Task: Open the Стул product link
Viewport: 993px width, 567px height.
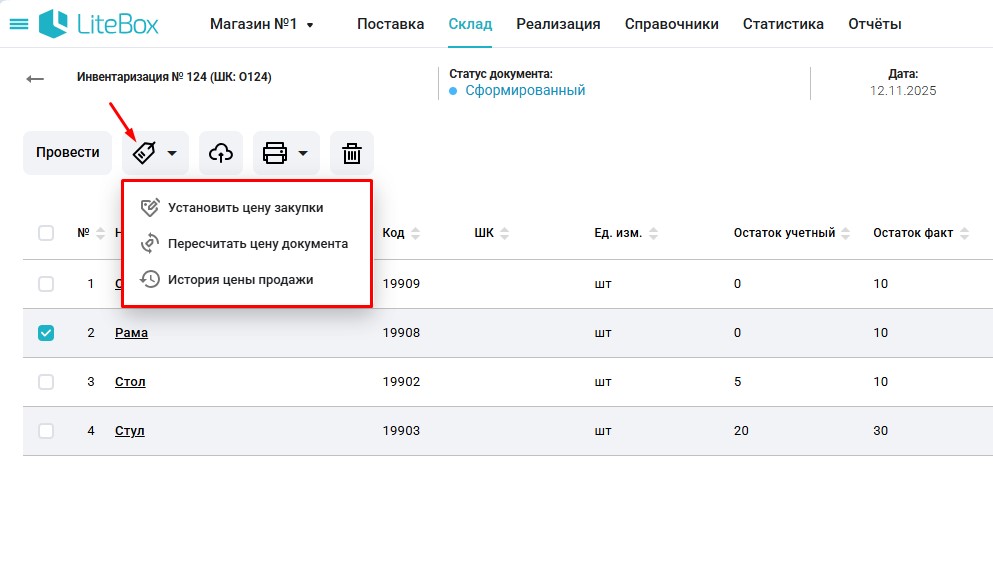Action: coord(129,431)
